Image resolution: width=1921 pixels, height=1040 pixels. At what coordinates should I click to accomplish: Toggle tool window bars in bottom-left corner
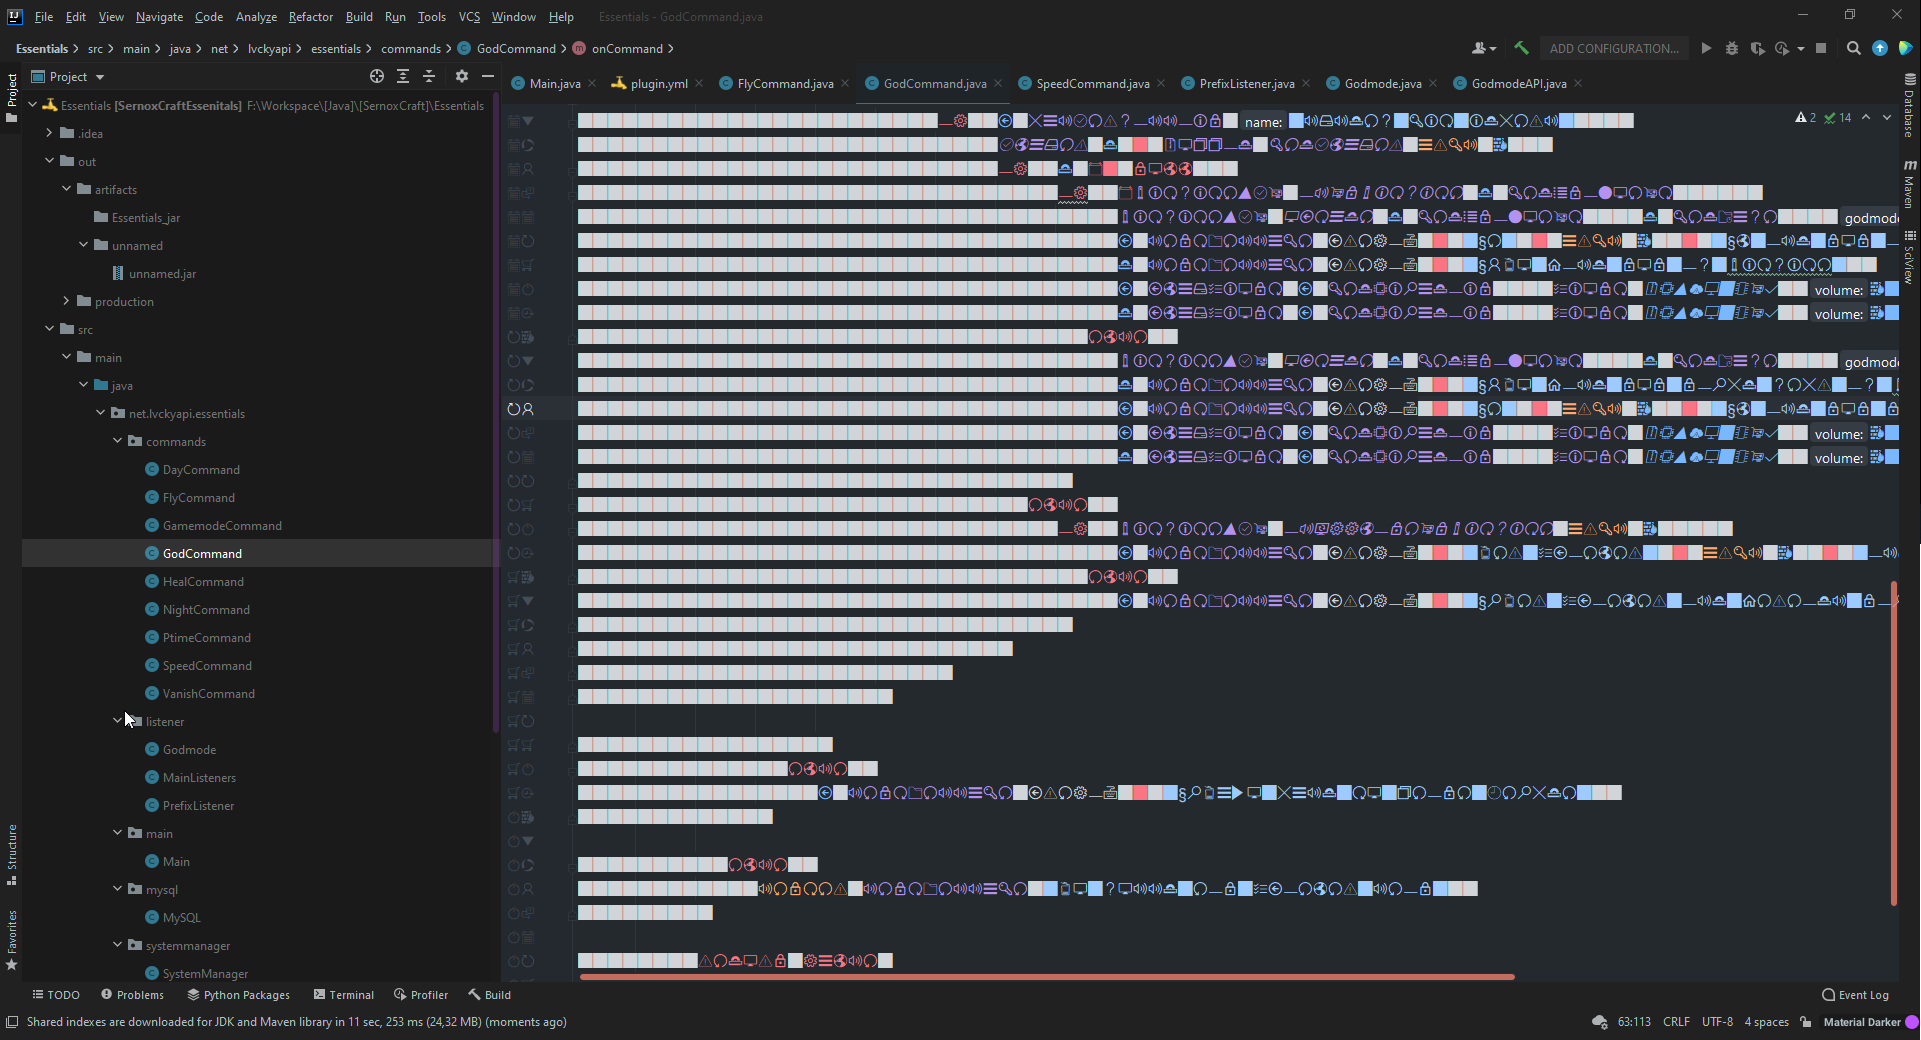(12, 1022)
